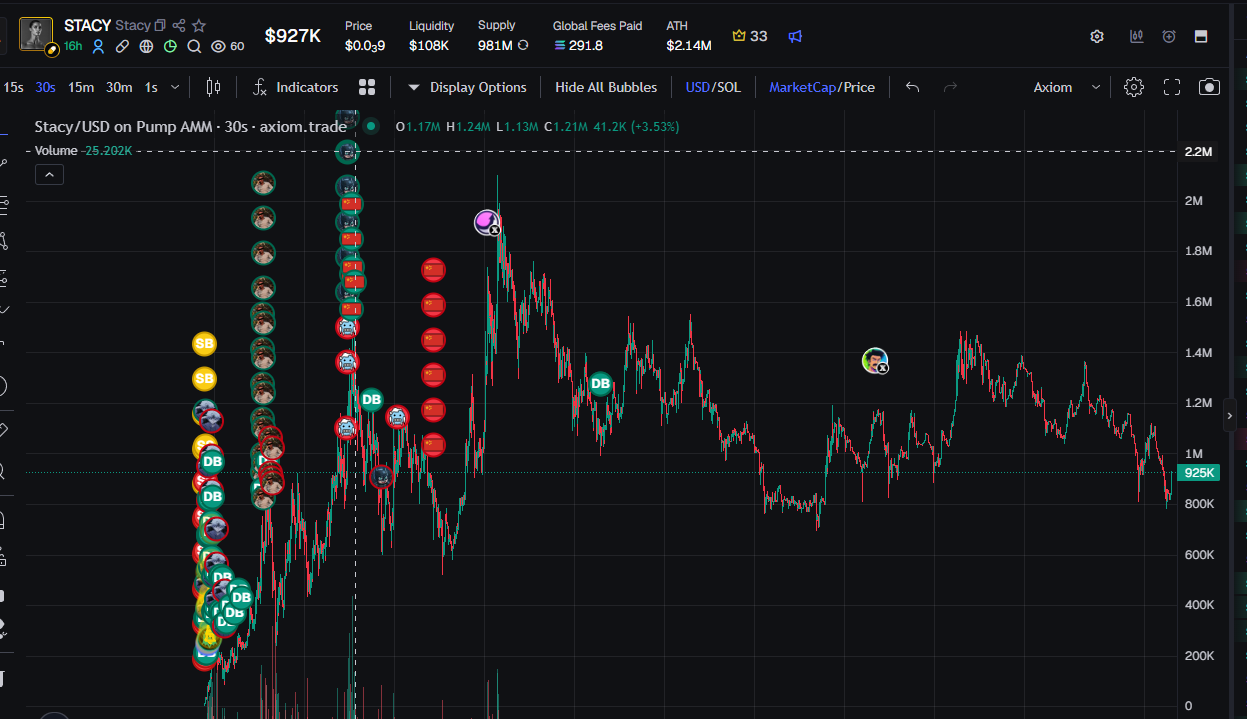This screenshot has height=719, width=1247.
Task: Take a chart snapshot with the camera
Action: click(1209, 87)
